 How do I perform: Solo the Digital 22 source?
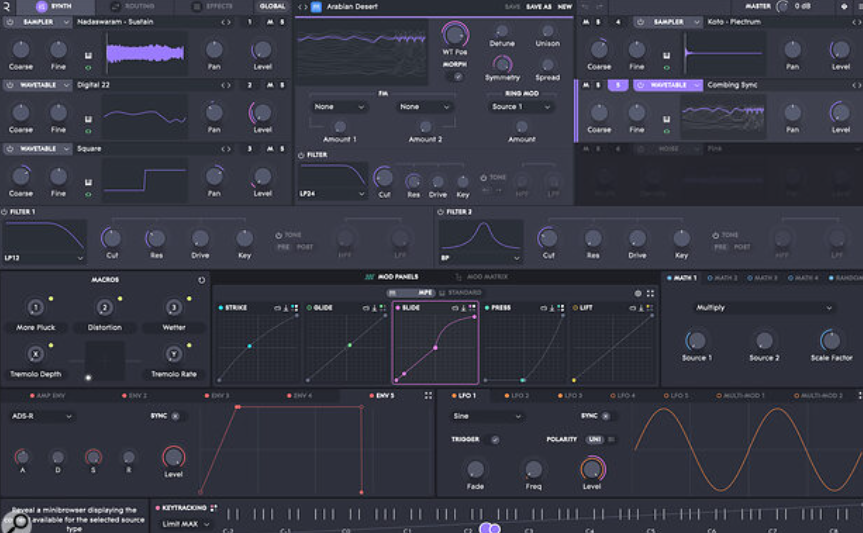click(282, 85)
